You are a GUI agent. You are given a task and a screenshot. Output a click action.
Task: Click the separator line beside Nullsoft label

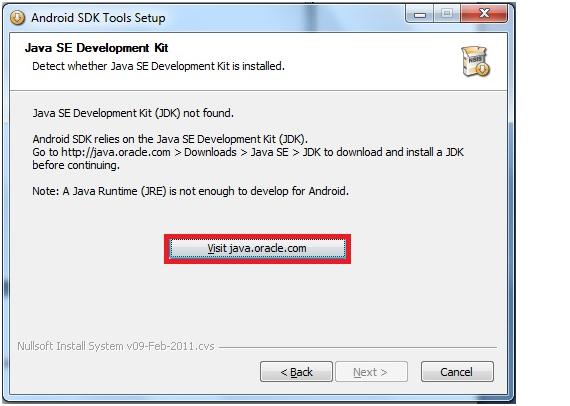[358, 347]
